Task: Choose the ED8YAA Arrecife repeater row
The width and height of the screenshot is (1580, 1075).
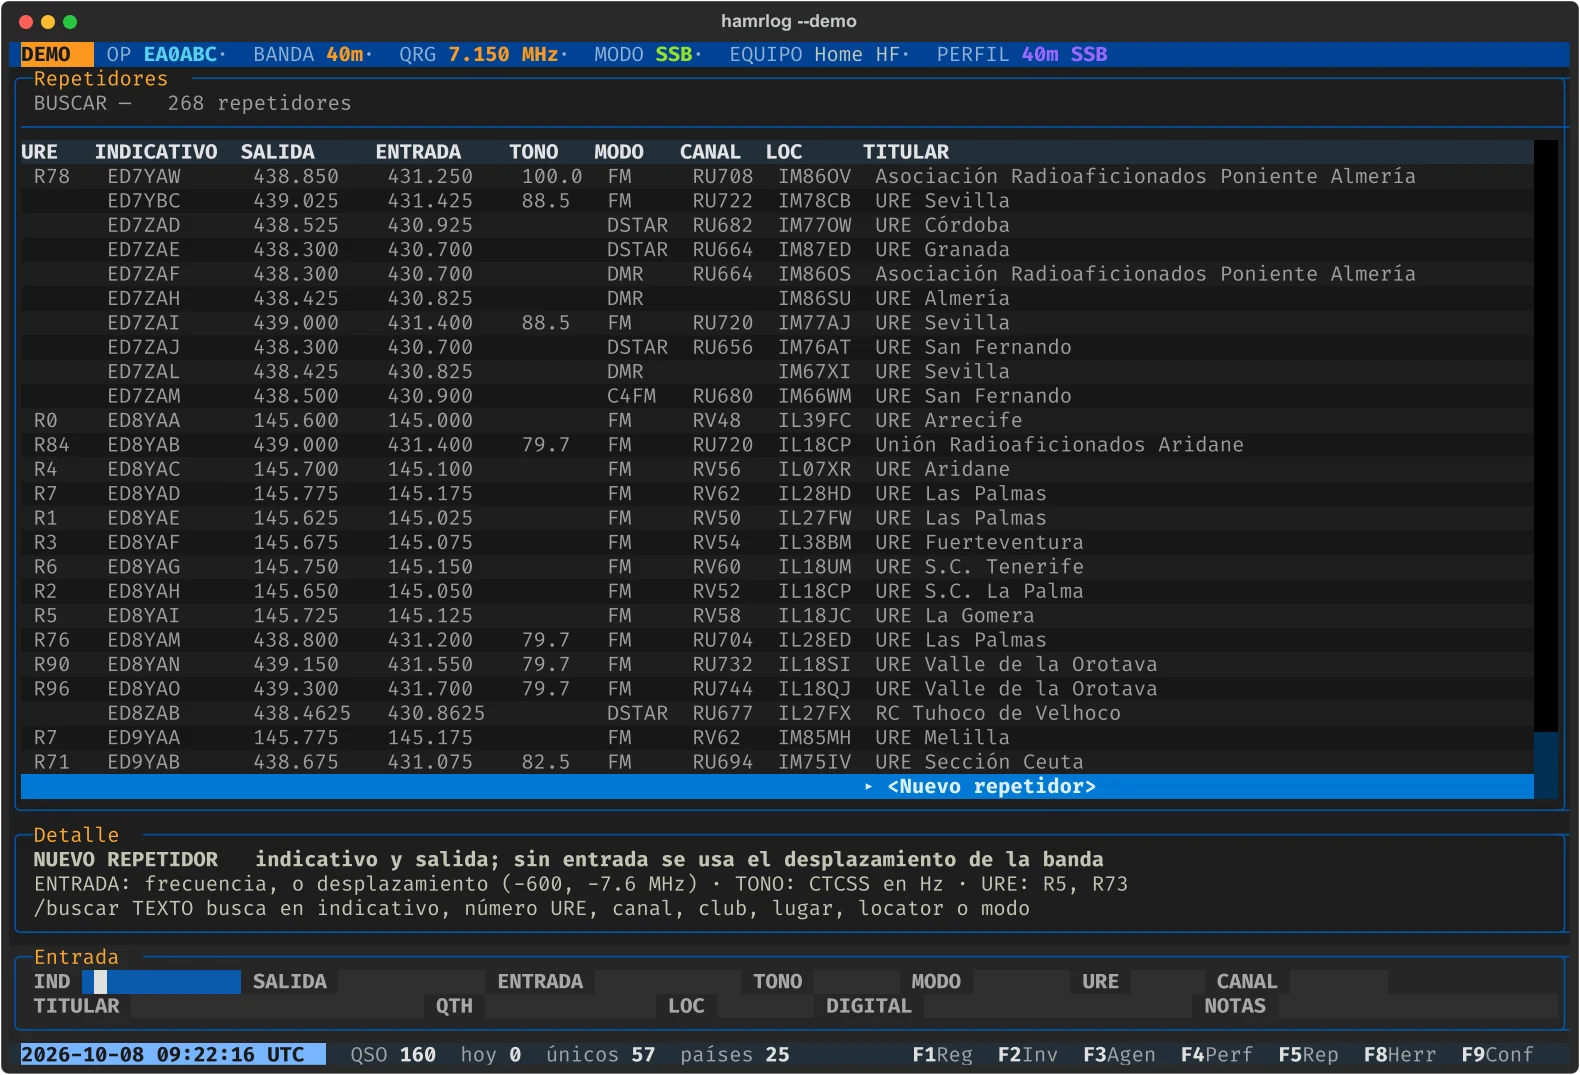Action: point(777,421)
